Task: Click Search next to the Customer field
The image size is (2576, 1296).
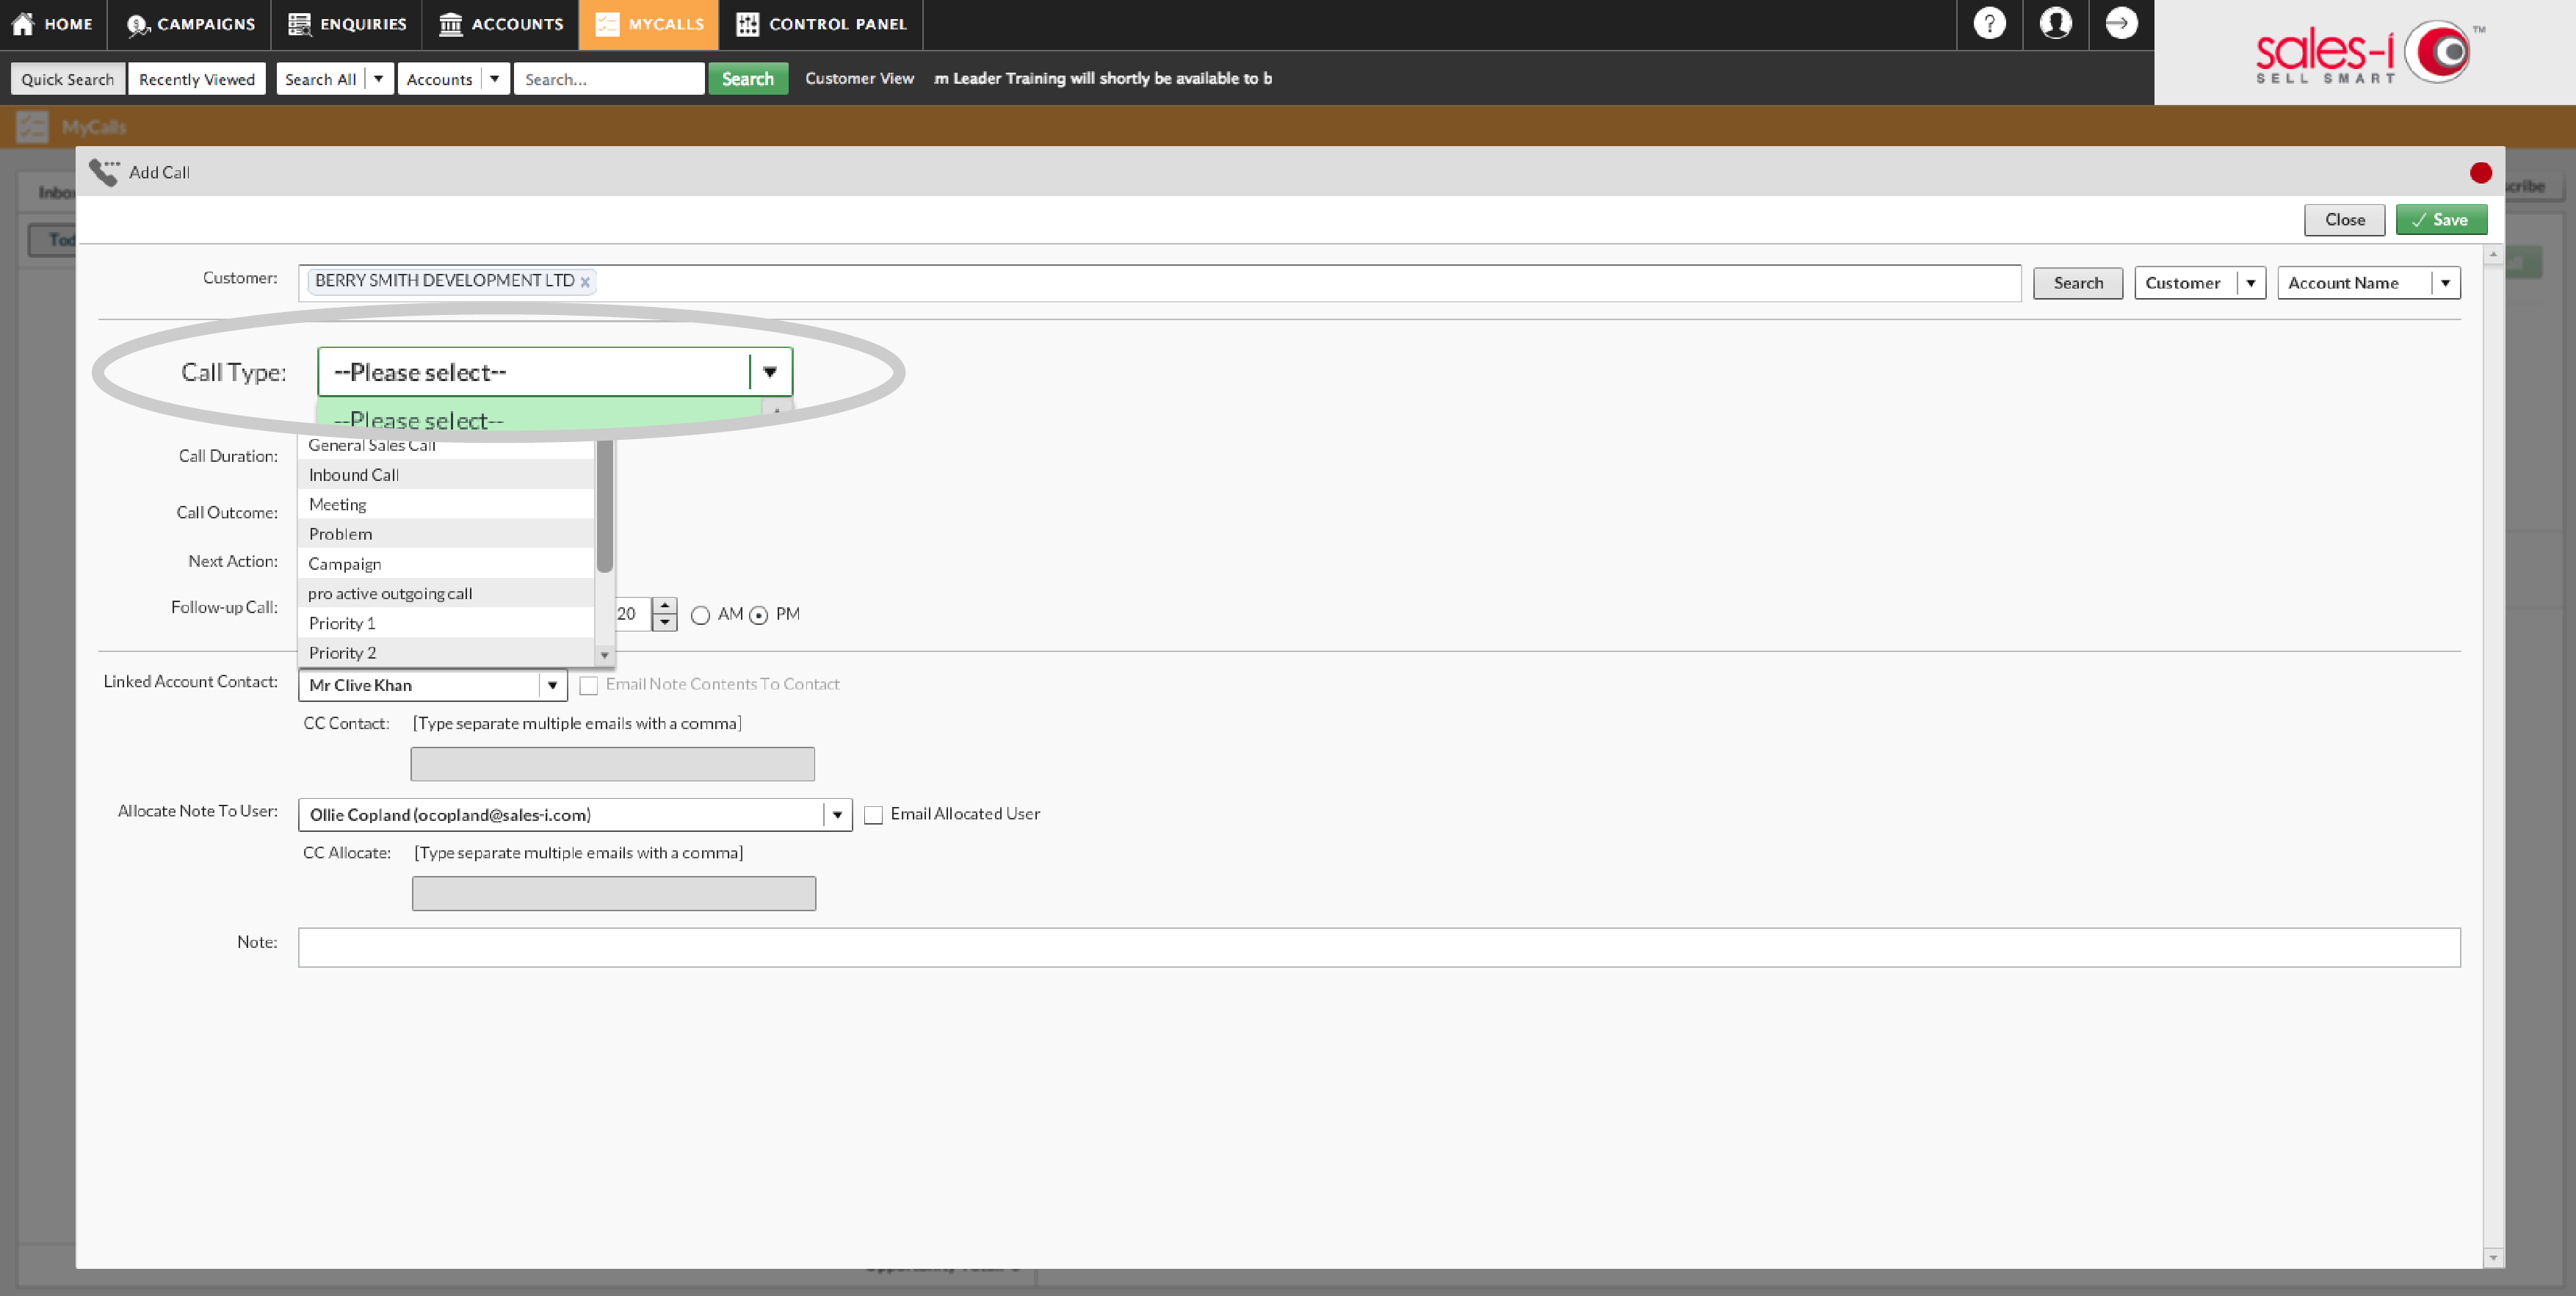Action: tap(2077, 282)
